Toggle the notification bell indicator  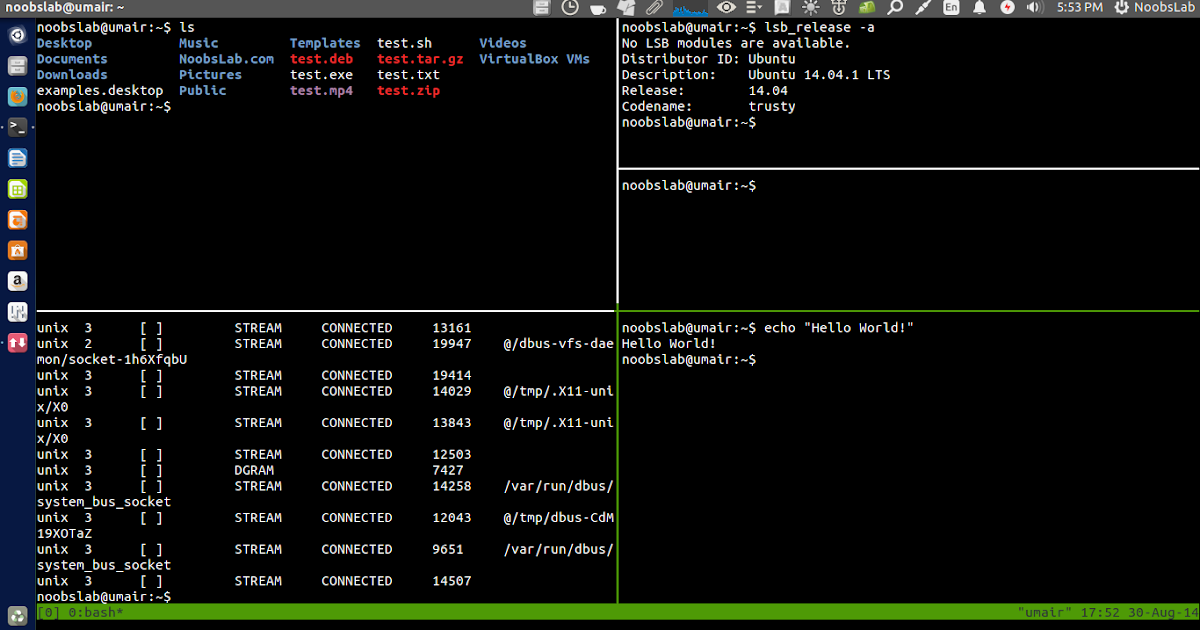tap(978, 8)
